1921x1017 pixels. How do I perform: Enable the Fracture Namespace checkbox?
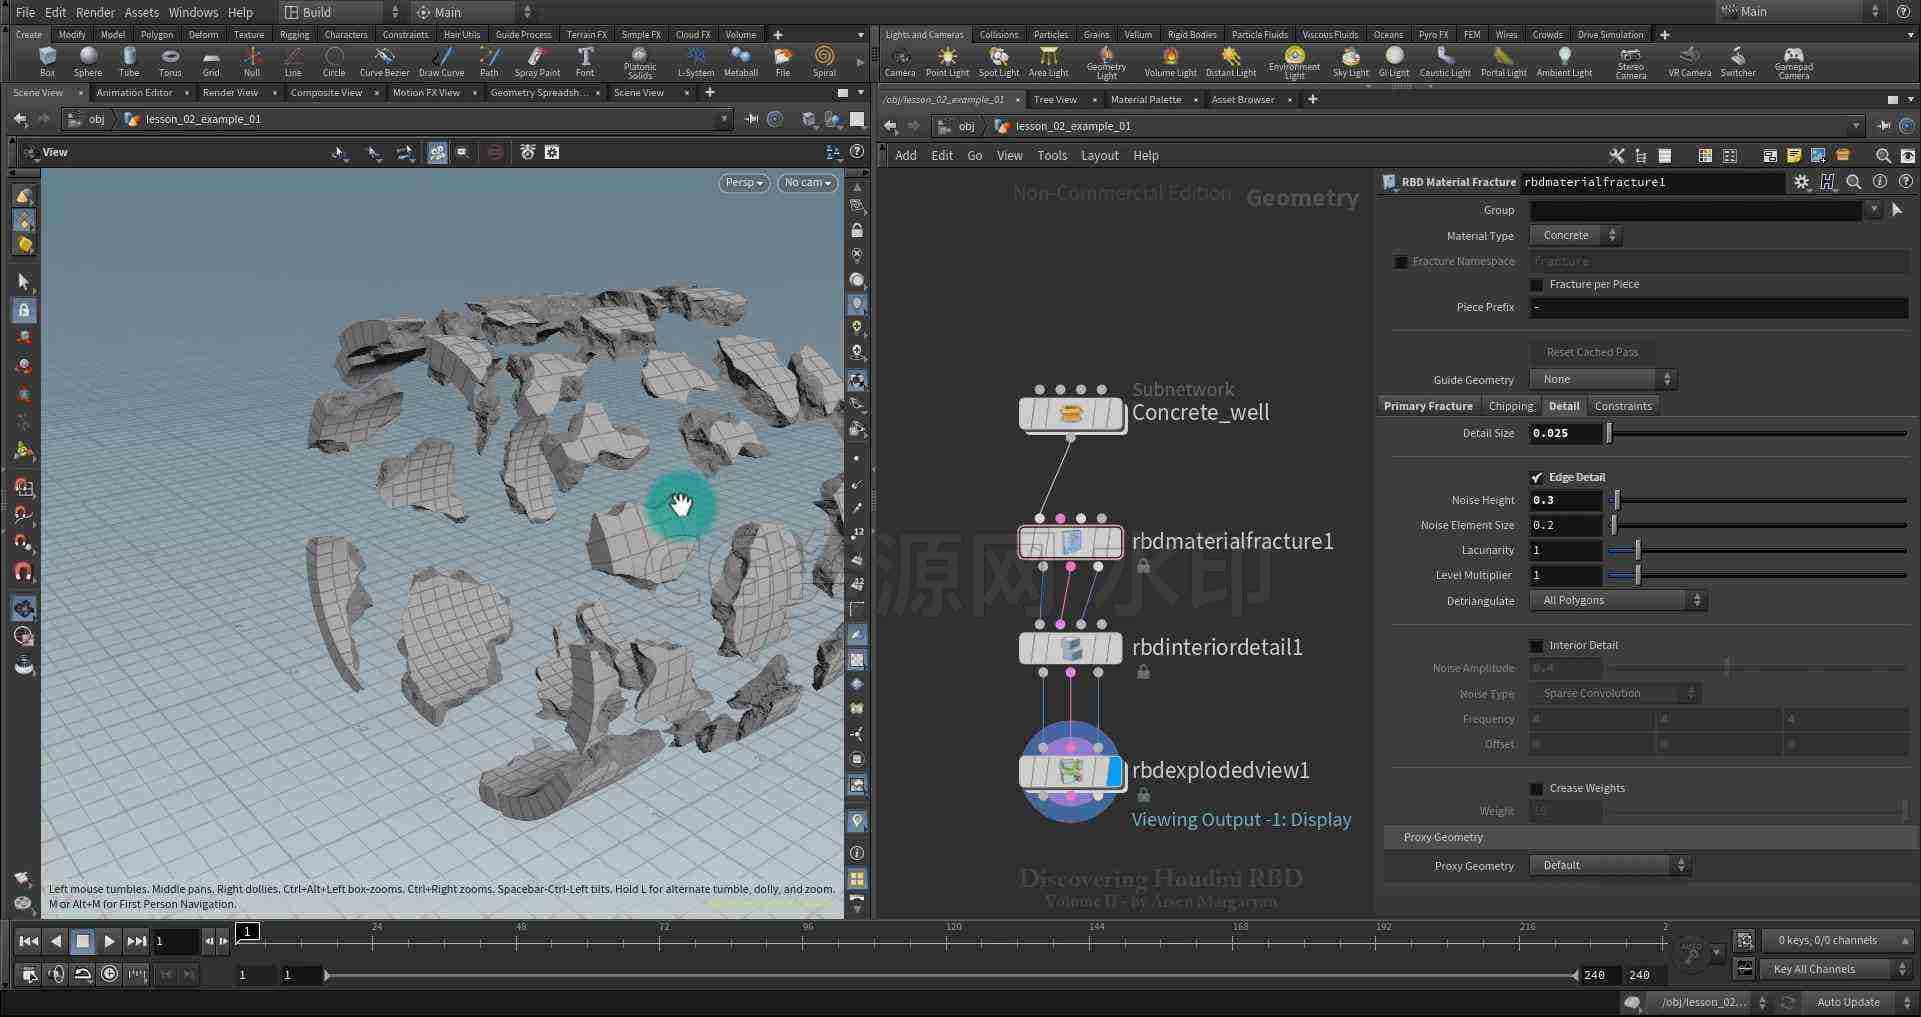(x=1401, y=261)
